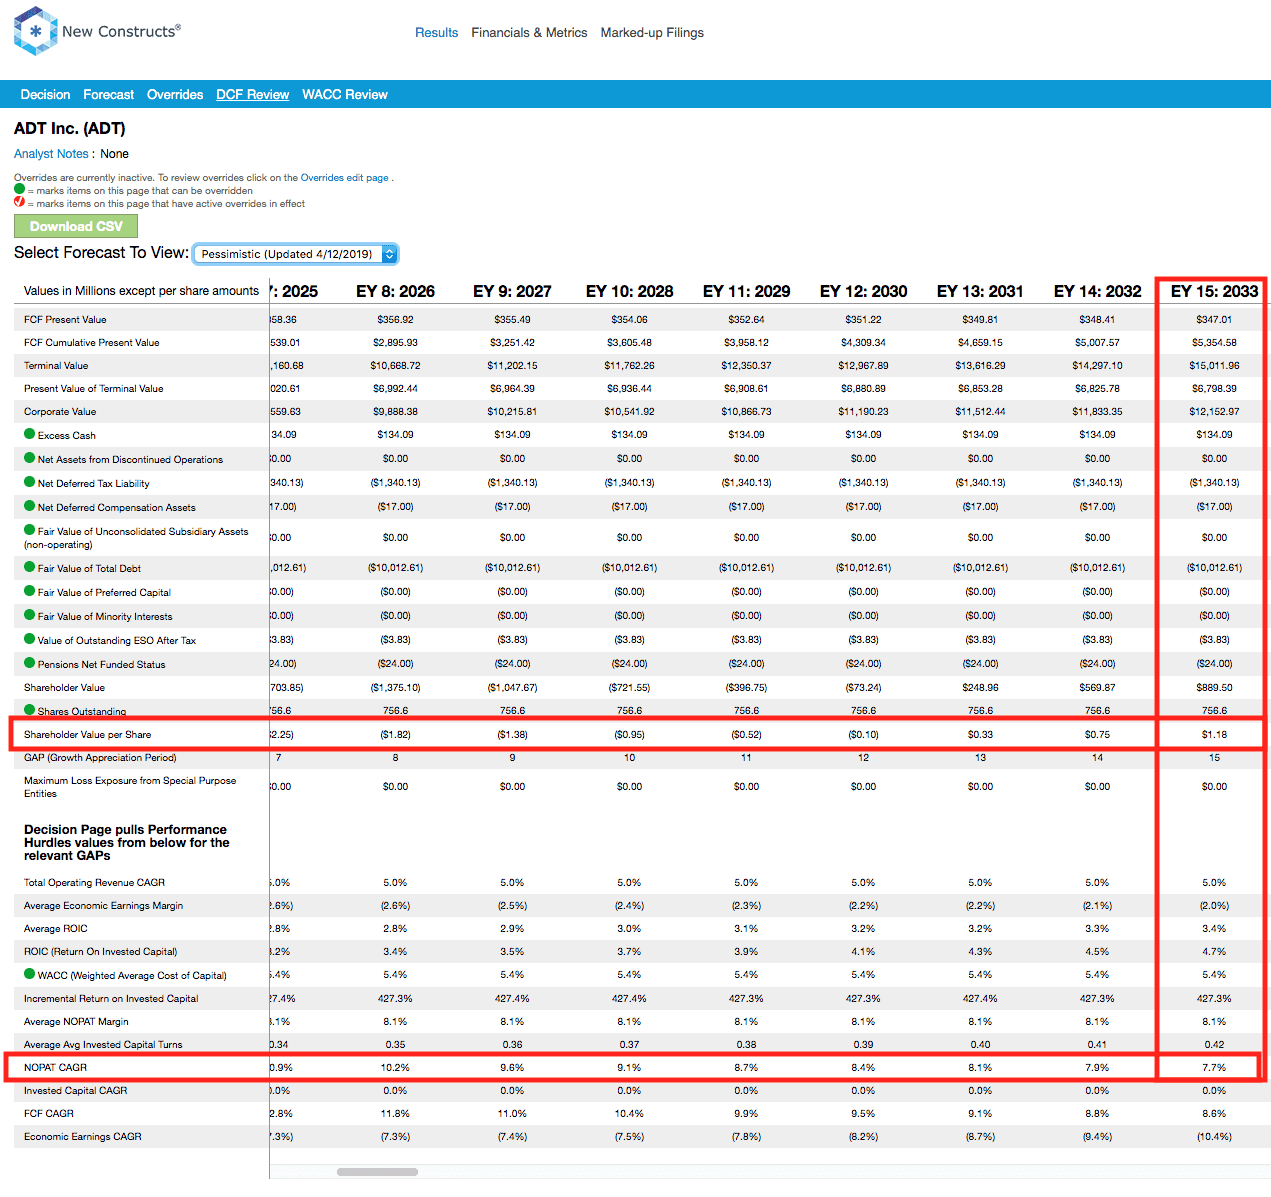Image resolution: width=1271 pixels, height=1197 pixels.
Task: Select the override marker for Fair Value of Total Debt
Action: pyautogui.click(x=28, y=567)
